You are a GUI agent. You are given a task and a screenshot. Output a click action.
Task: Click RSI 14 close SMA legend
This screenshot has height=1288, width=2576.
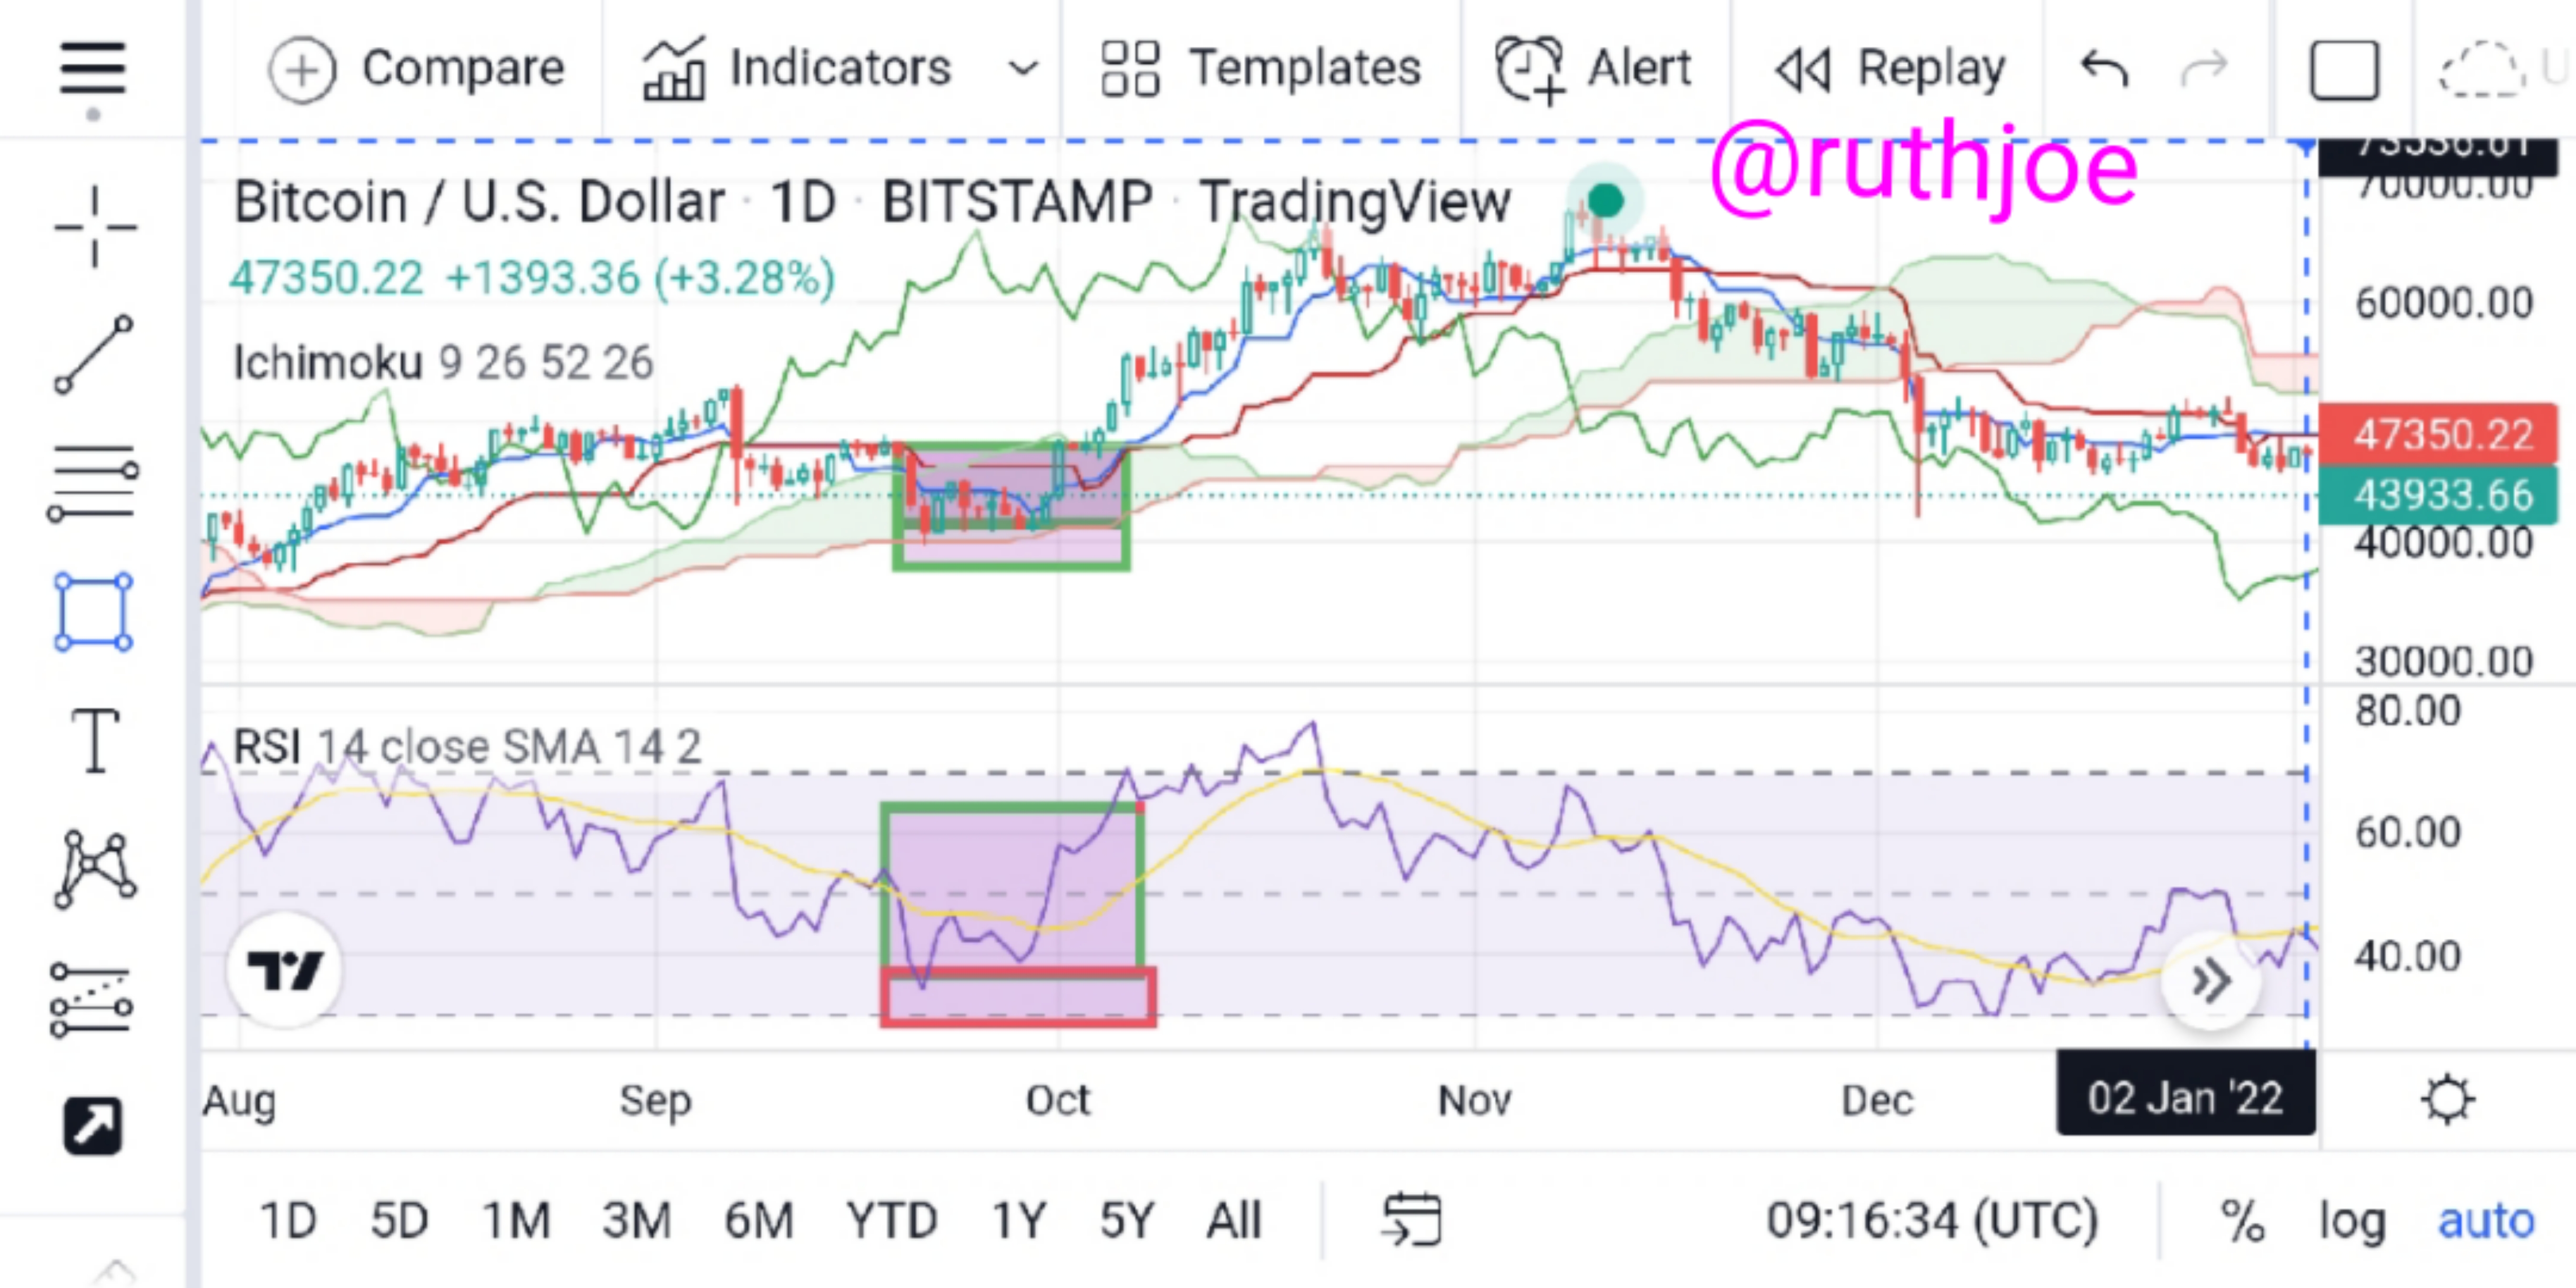tap(467, 747)
